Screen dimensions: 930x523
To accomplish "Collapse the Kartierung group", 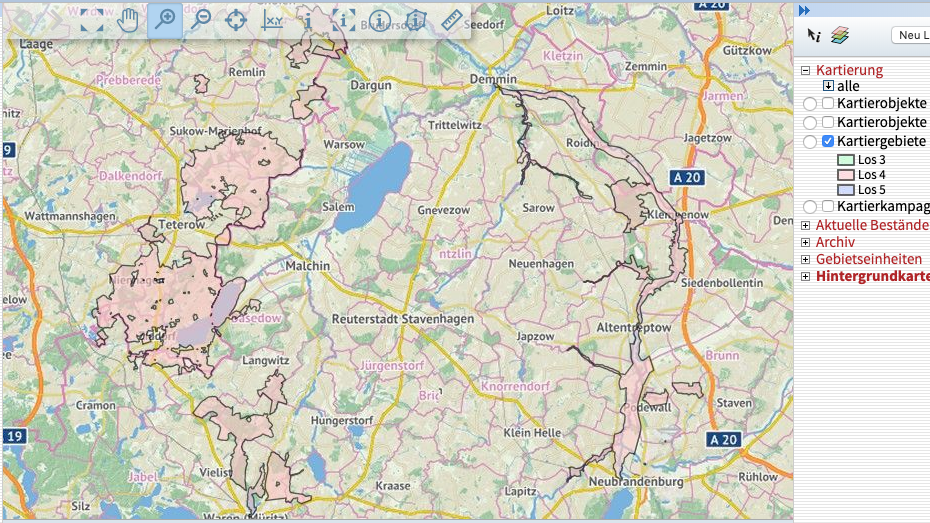I will coord(805,71).
